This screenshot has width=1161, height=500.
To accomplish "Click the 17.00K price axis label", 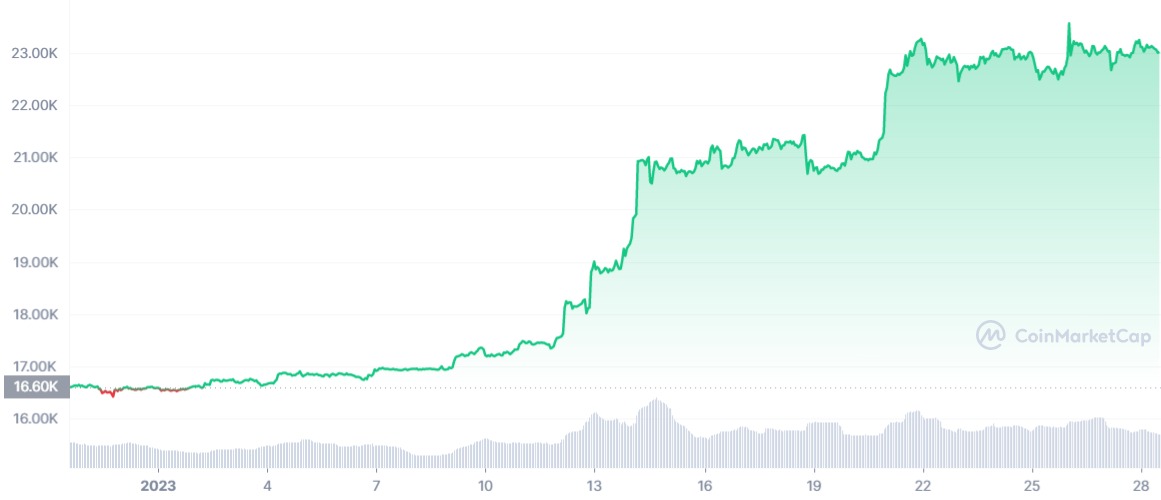I will point(35,366).
